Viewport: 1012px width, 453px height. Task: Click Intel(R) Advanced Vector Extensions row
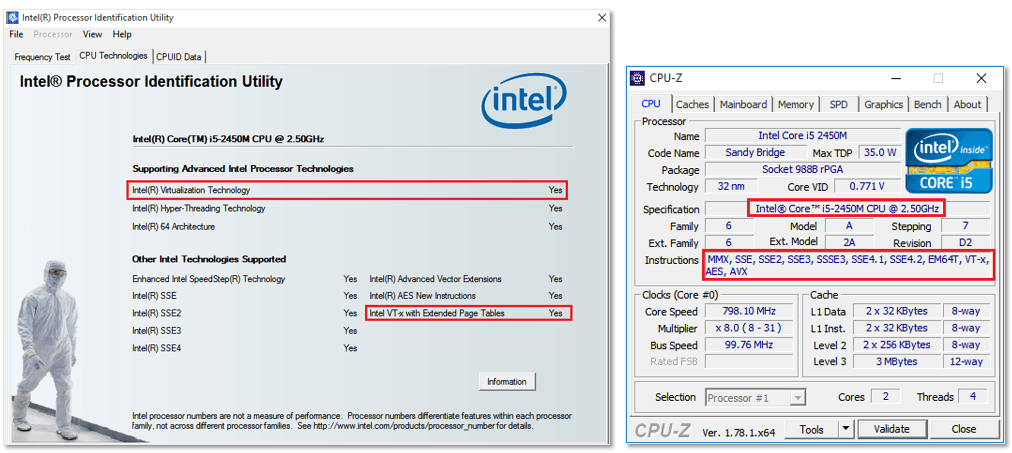466,279
